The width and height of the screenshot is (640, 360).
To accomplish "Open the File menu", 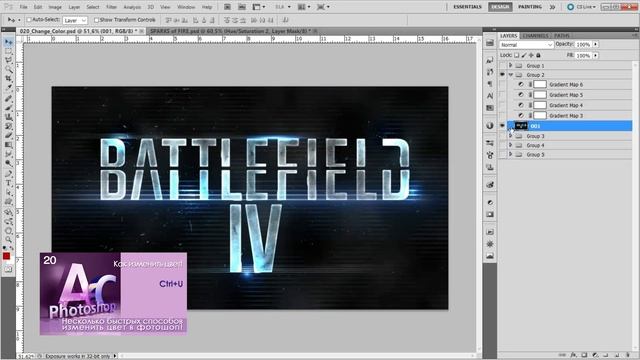I will click(x=24, y=7).
